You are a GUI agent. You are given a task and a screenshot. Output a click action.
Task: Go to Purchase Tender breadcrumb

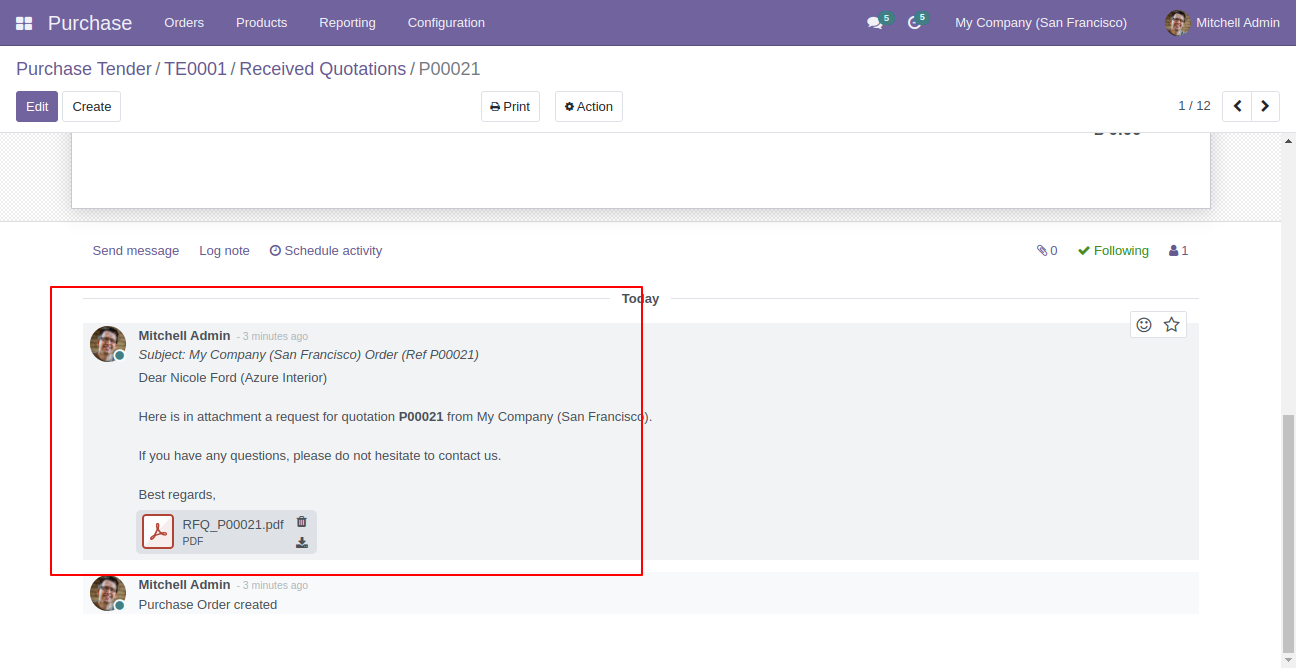84,69
